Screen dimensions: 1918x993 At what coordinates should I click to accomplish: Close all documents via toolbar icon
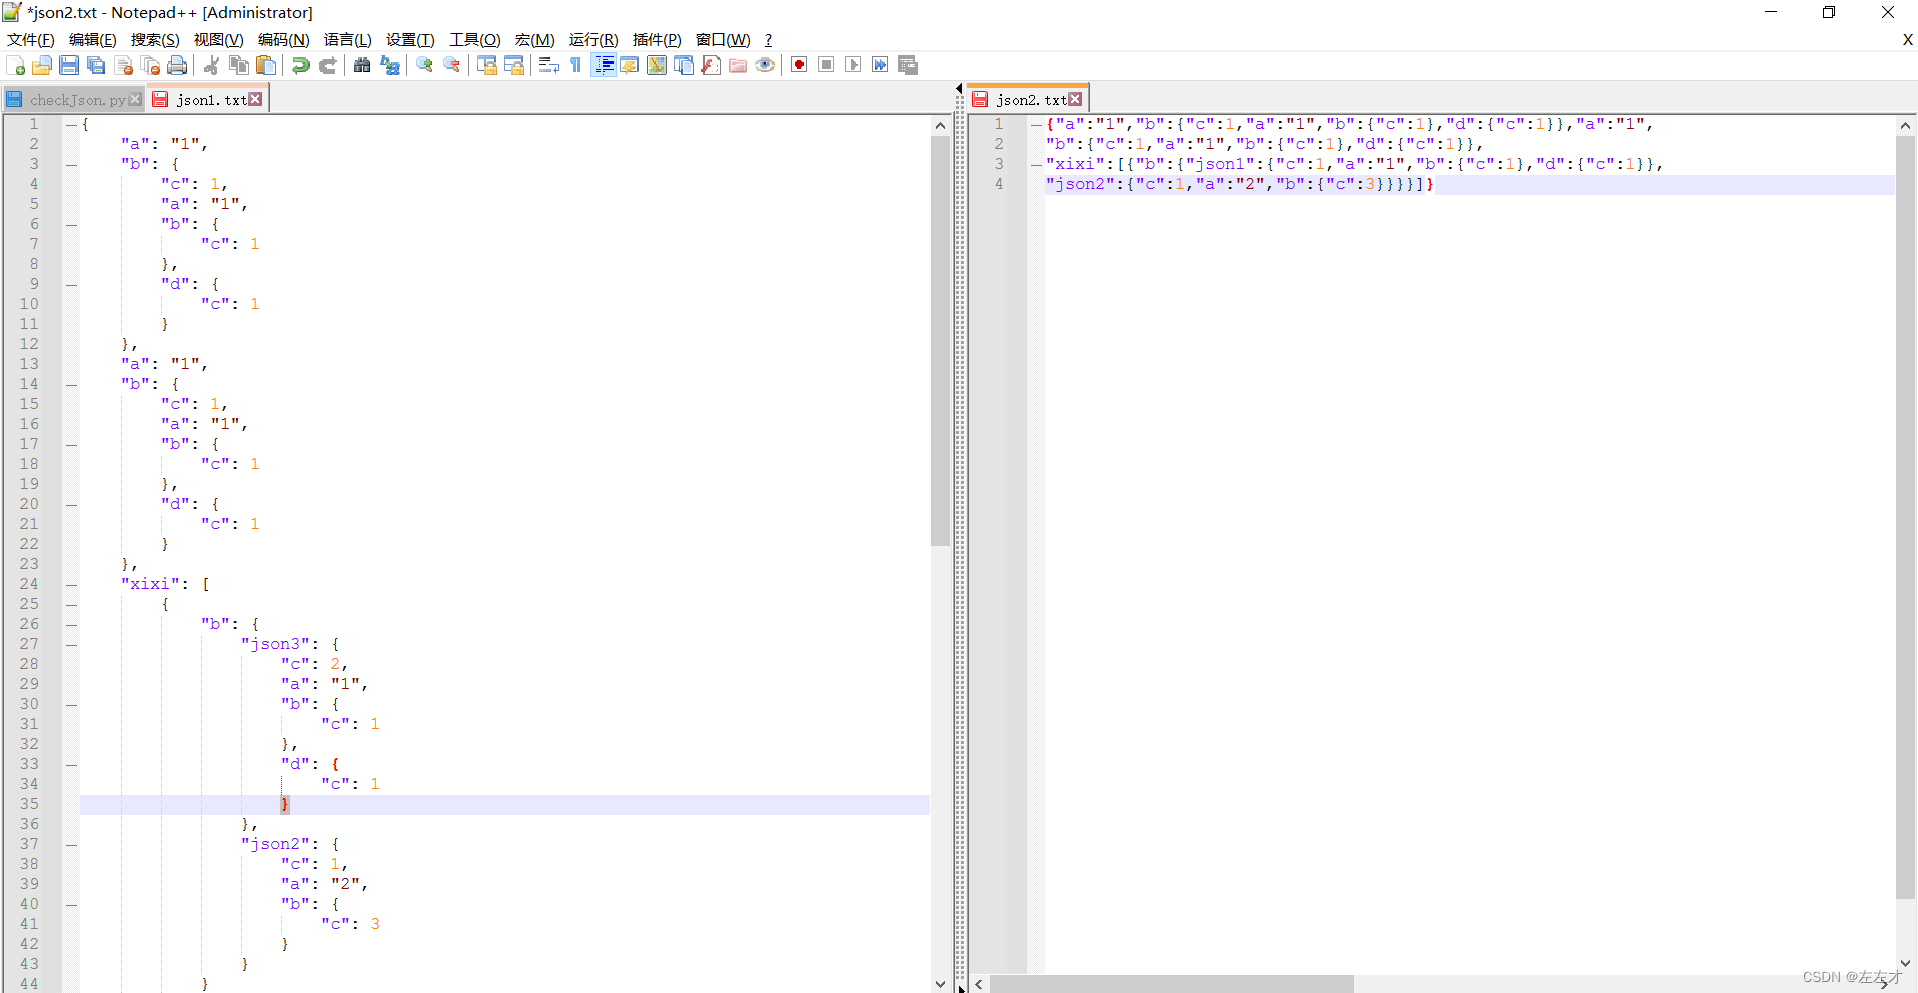point(151,65)
